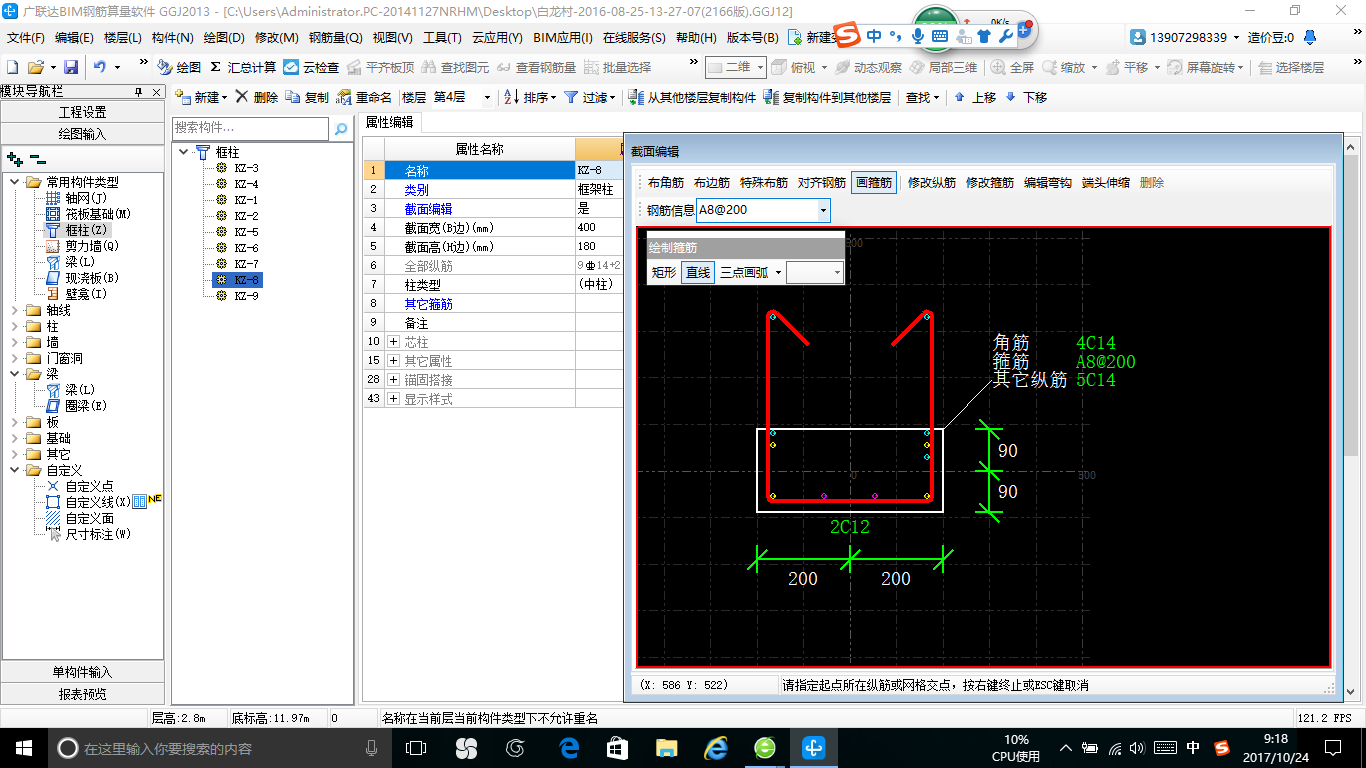
Task: Click 单构件输入 navigation button
Action: pyautogui.click(x=83, y=672)
